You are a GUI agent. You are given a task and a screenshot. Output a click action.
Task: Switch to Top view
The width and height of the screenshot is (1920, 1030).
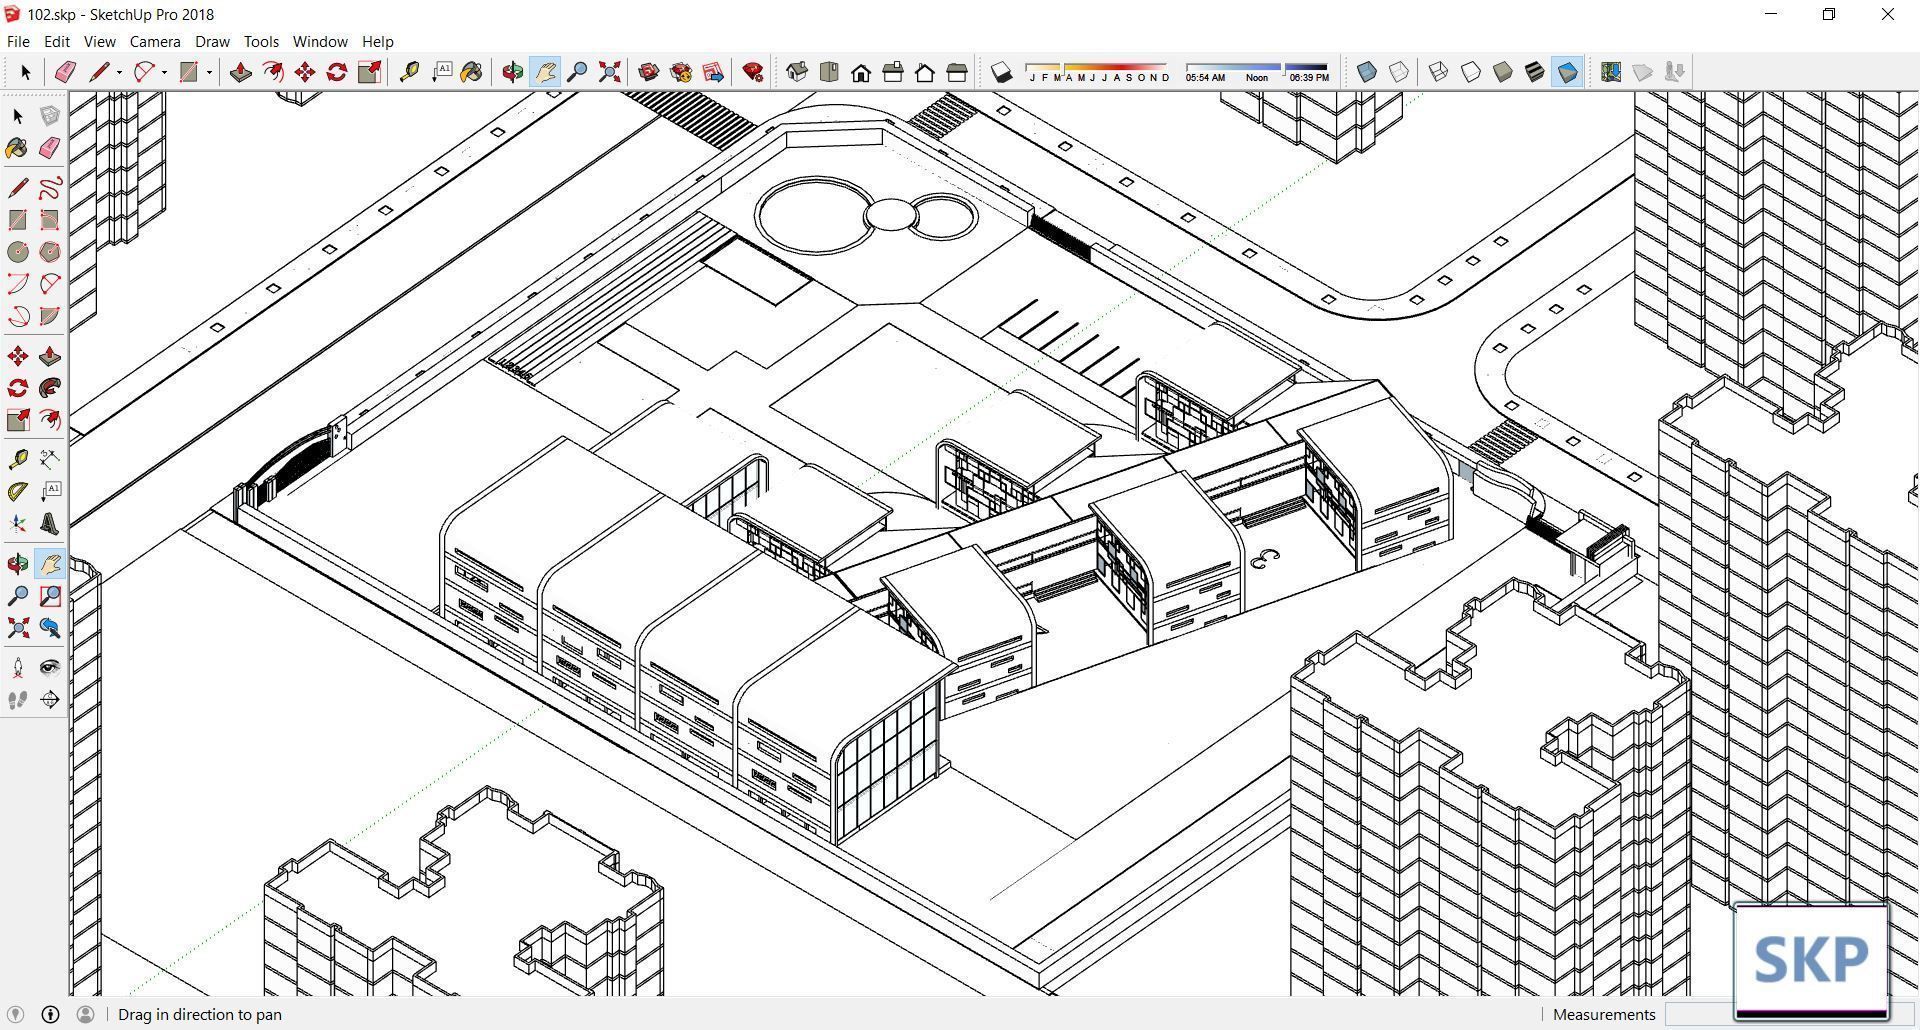click(829, 72)
